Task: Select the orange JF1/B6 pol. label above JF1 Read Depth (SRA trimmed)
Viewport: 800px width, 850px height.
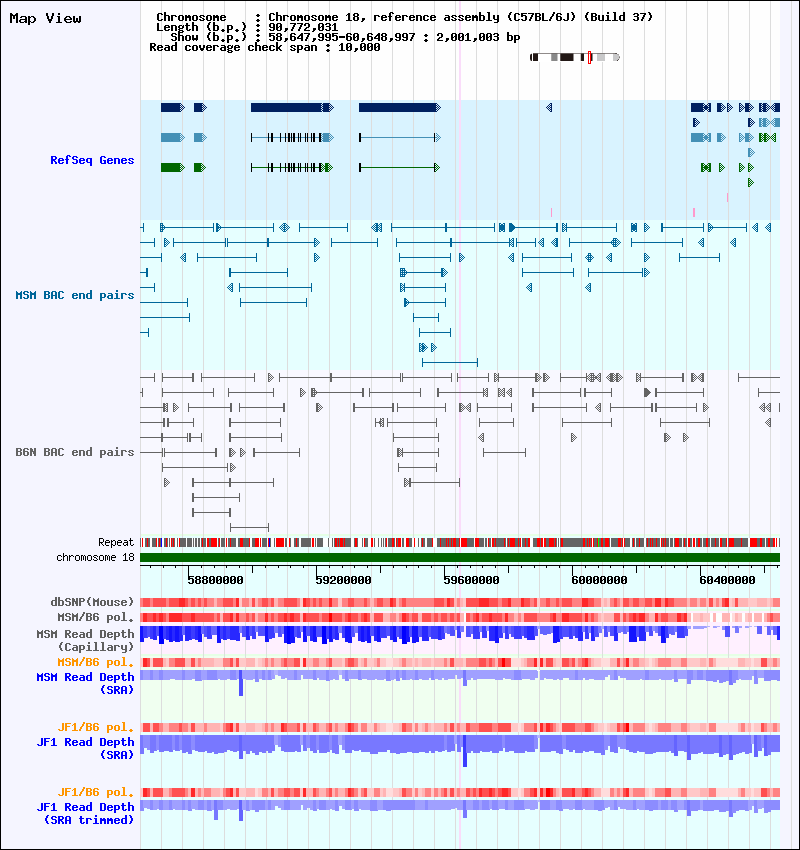Action: (96, 792)
